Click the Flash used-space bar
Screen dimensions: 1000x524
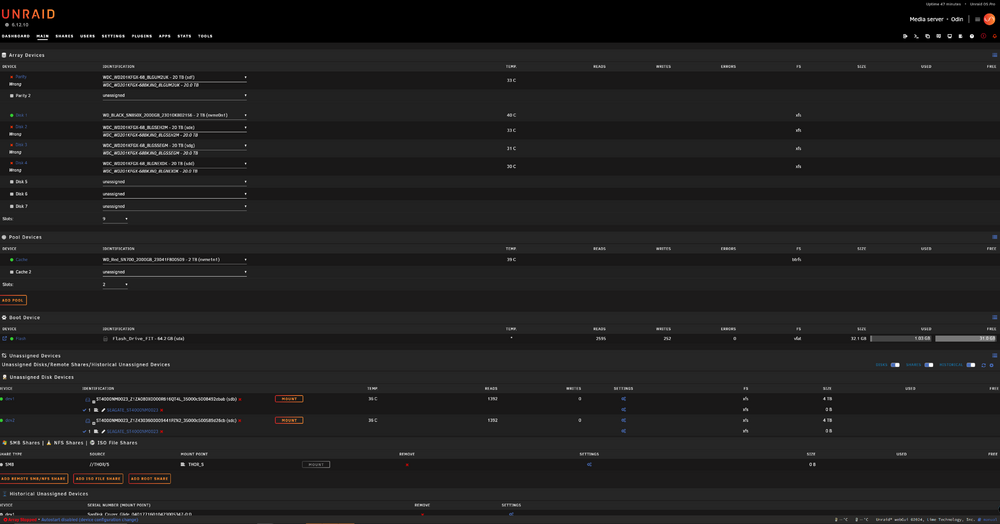pyautogui.click(x=901, y=338)
